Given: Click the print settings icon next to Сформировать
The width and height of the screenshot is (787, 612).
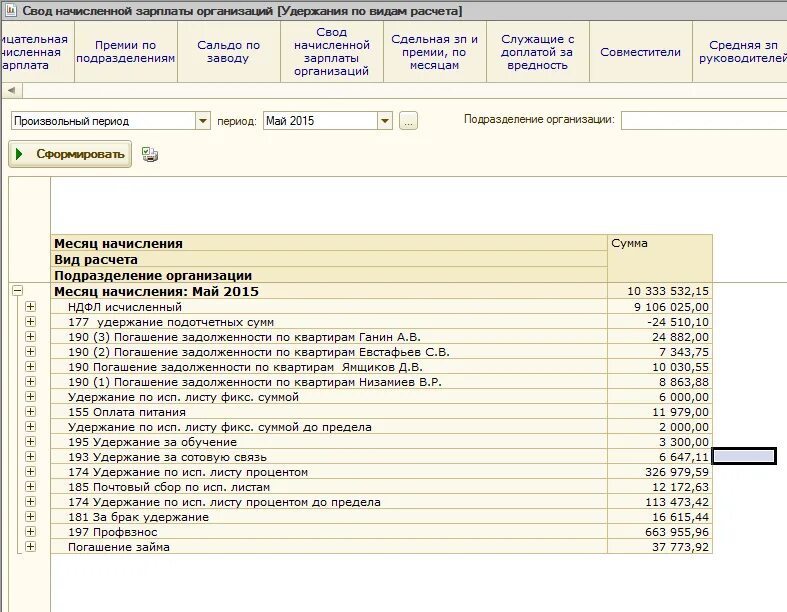Looking at the screenshot, I should tap(150, 154).
